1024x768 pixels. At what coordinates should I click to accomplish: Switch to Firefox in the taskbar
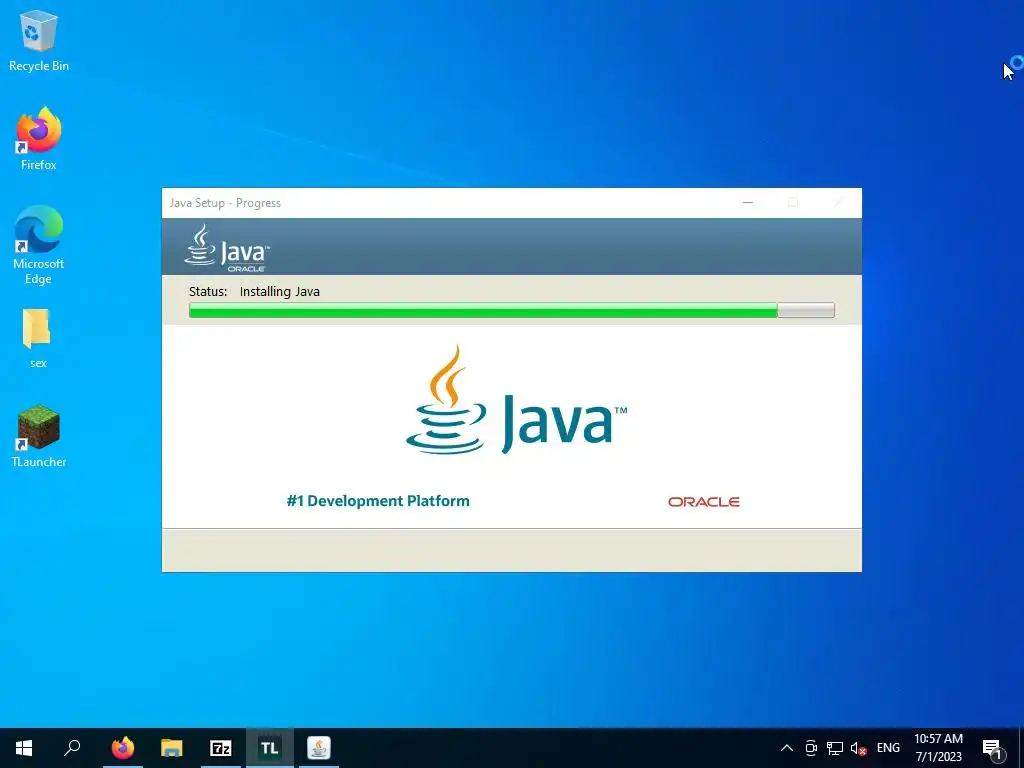tap(123, 748)
